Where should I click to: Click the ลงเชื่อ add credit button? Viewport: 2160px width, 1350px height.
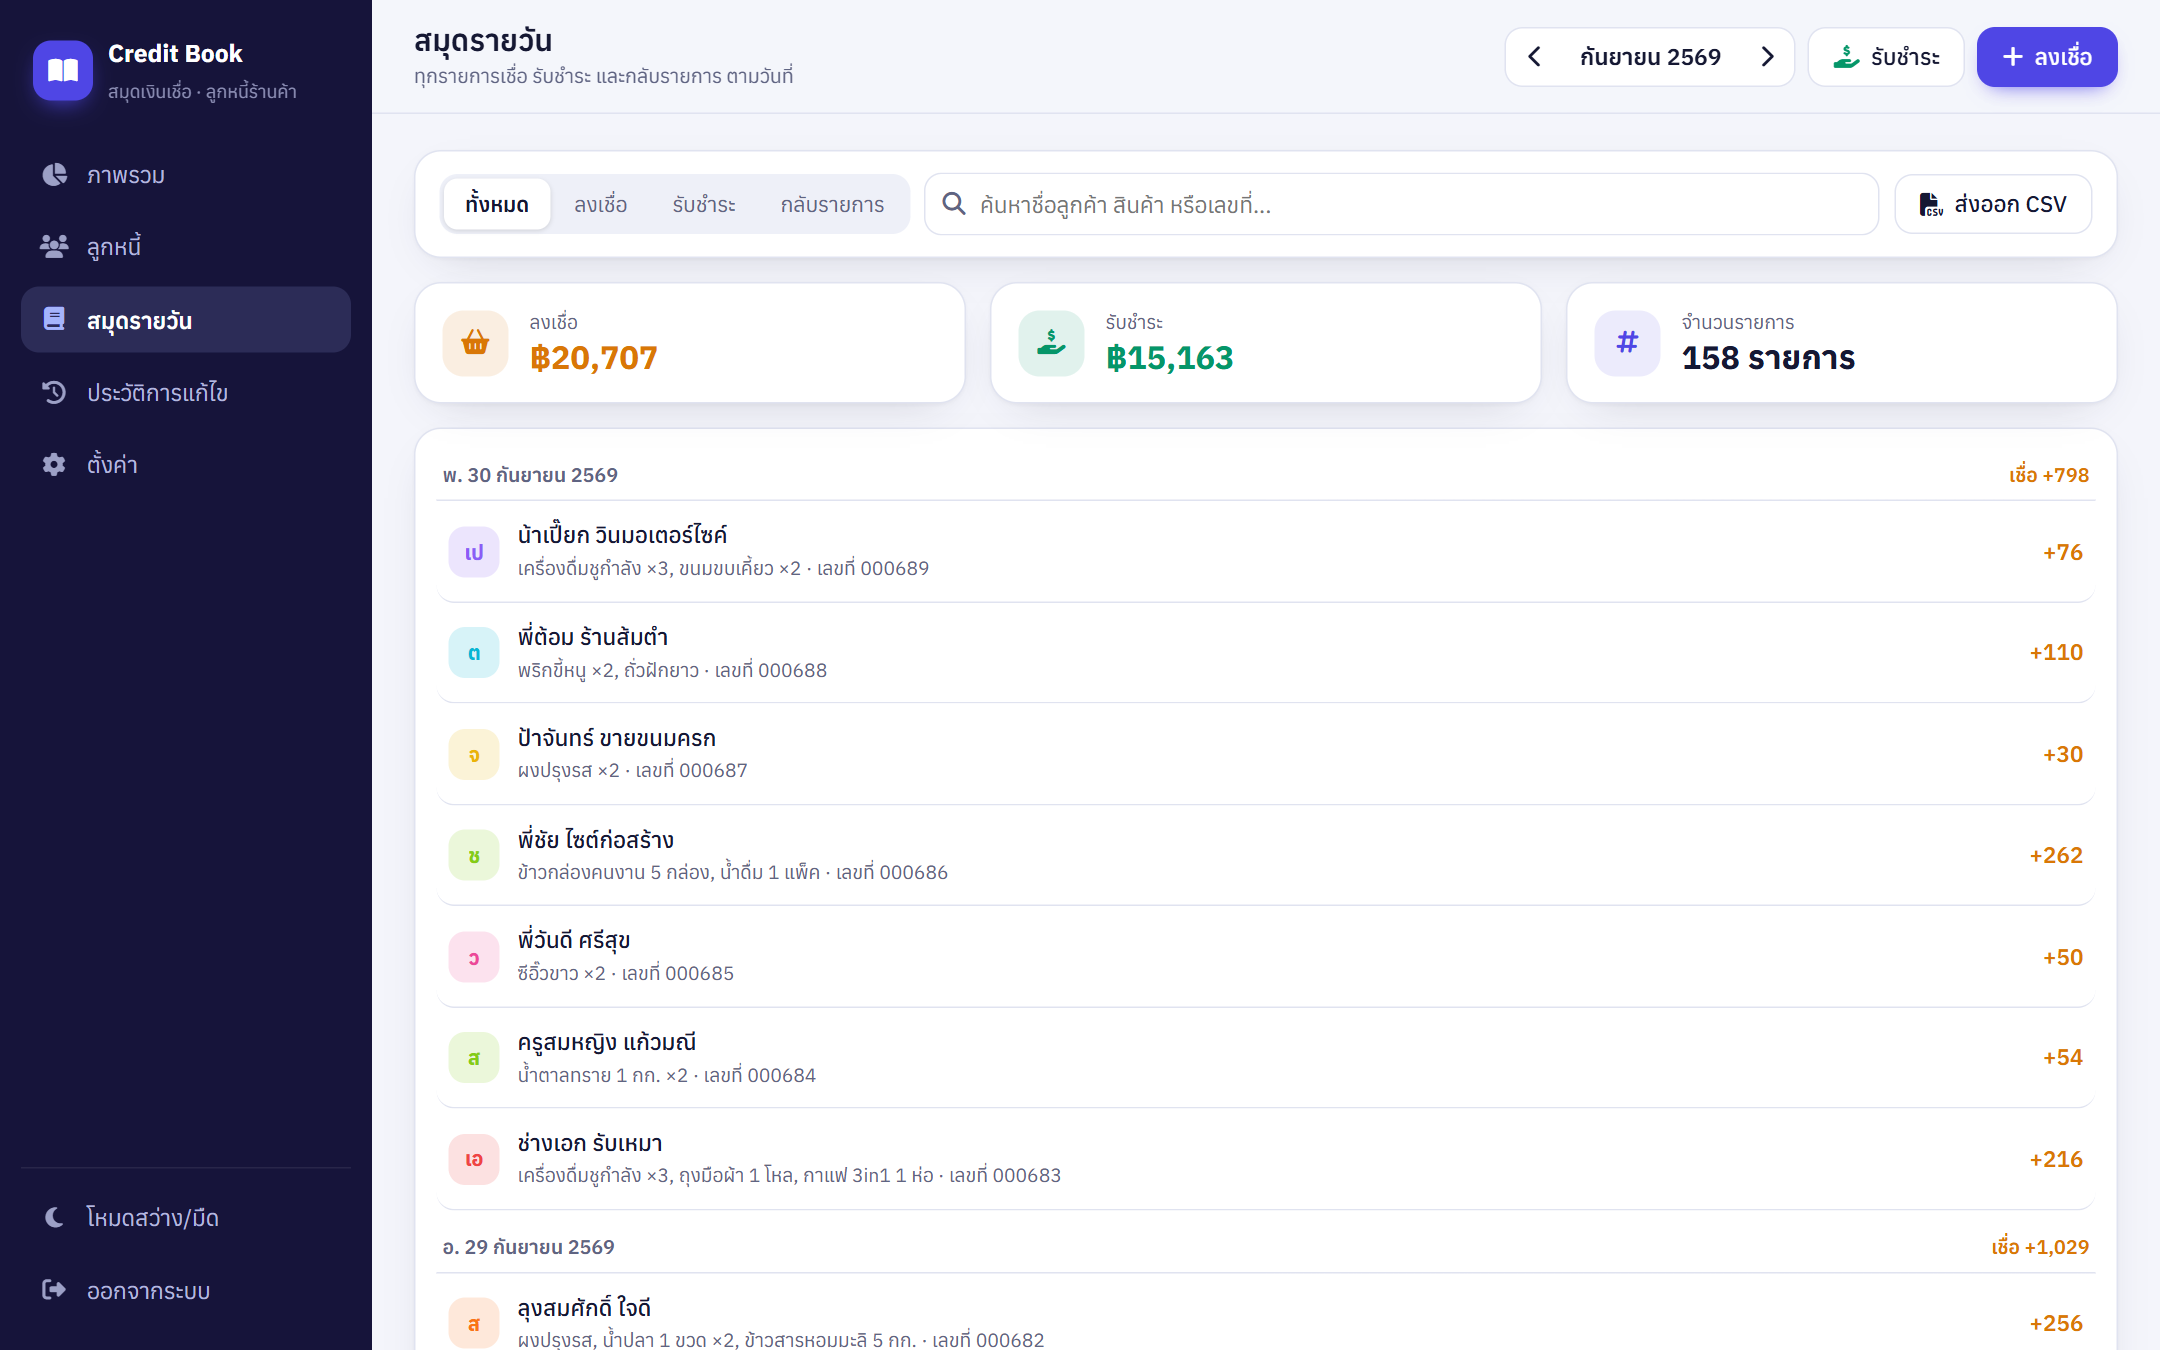pos(2047,57)
